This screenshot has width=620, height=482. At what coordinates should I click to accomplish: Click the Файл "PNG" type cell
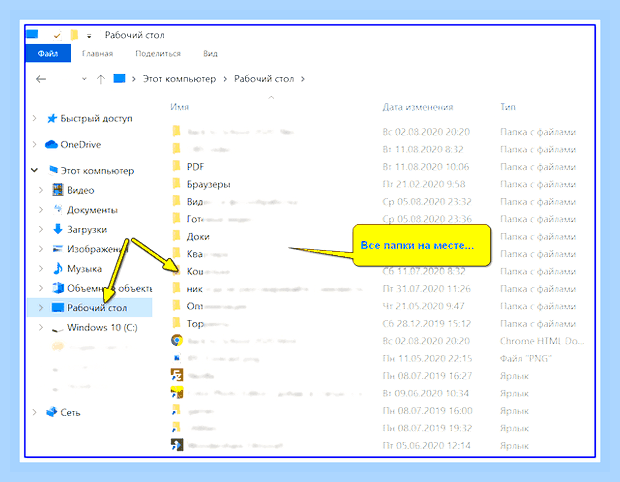tap(525, 358)
